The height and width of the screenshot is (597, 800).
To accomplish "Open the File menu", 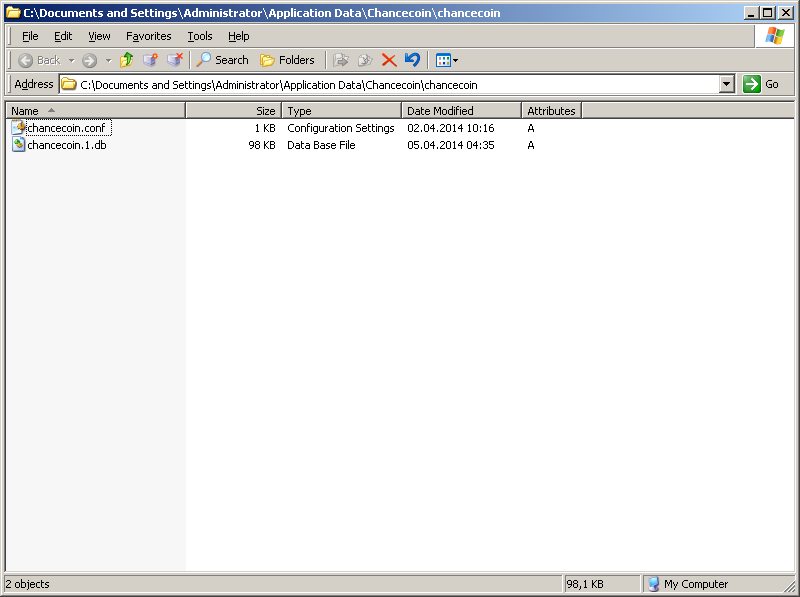I will 30,36.
